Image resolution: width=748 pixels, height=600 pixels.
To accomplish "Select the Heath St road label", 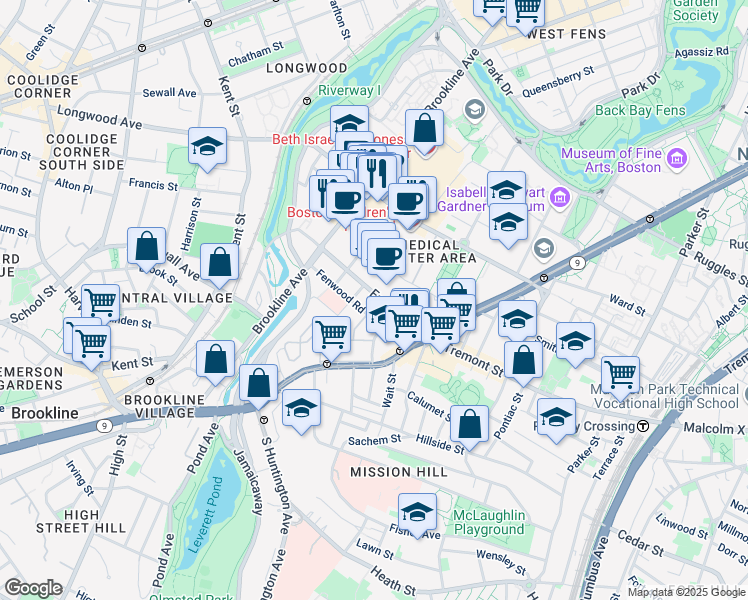I will point(393,580).
